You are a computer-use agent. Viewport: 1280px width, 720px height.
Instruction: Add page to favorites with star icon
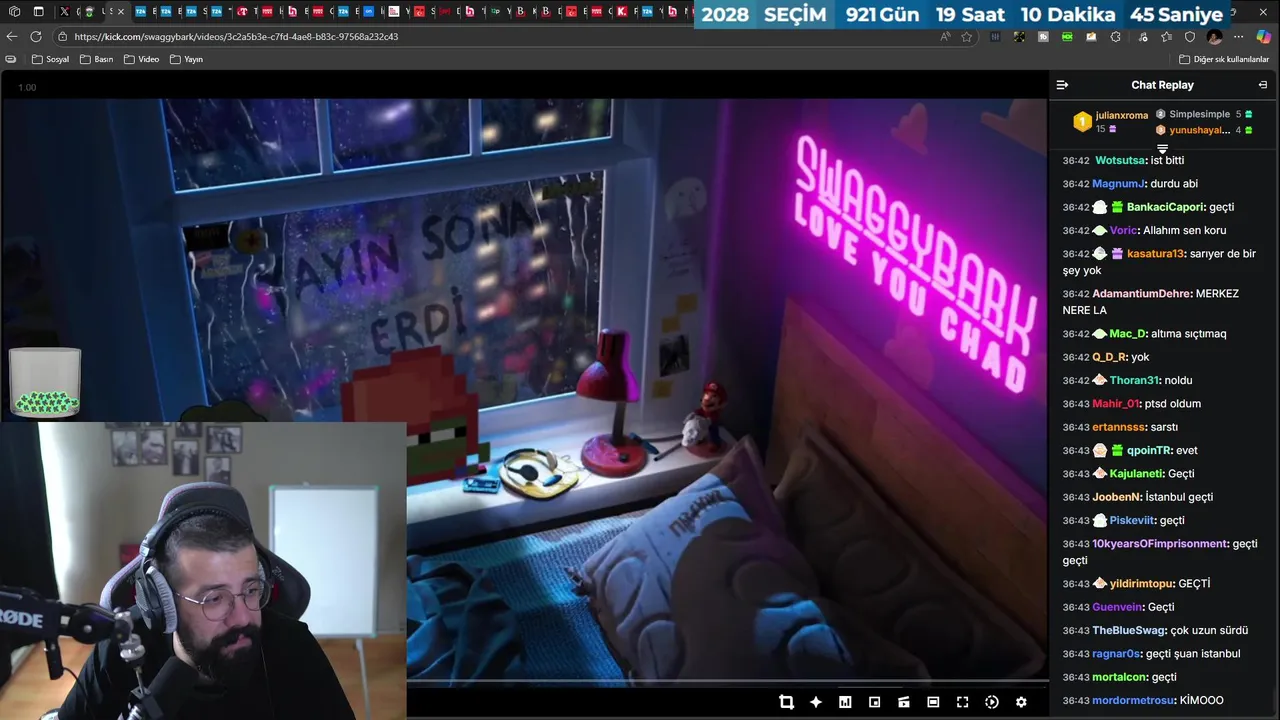click(x=967, y=36)
